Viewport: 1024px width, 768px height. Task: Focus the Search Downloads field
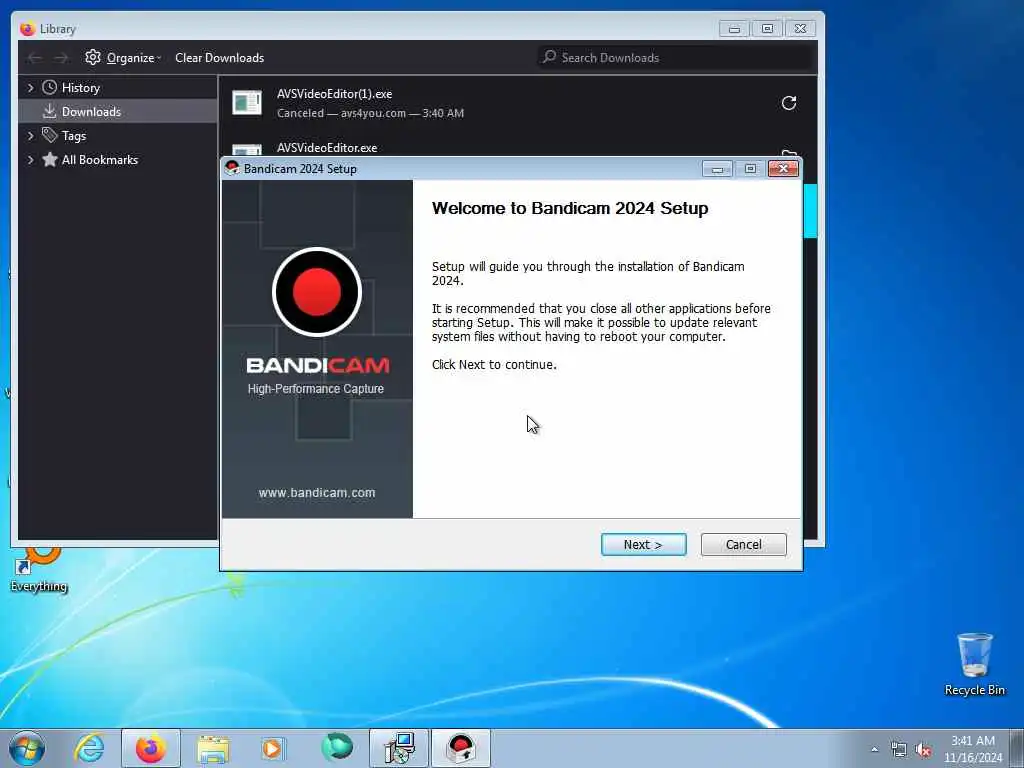(x=676, y=57)
